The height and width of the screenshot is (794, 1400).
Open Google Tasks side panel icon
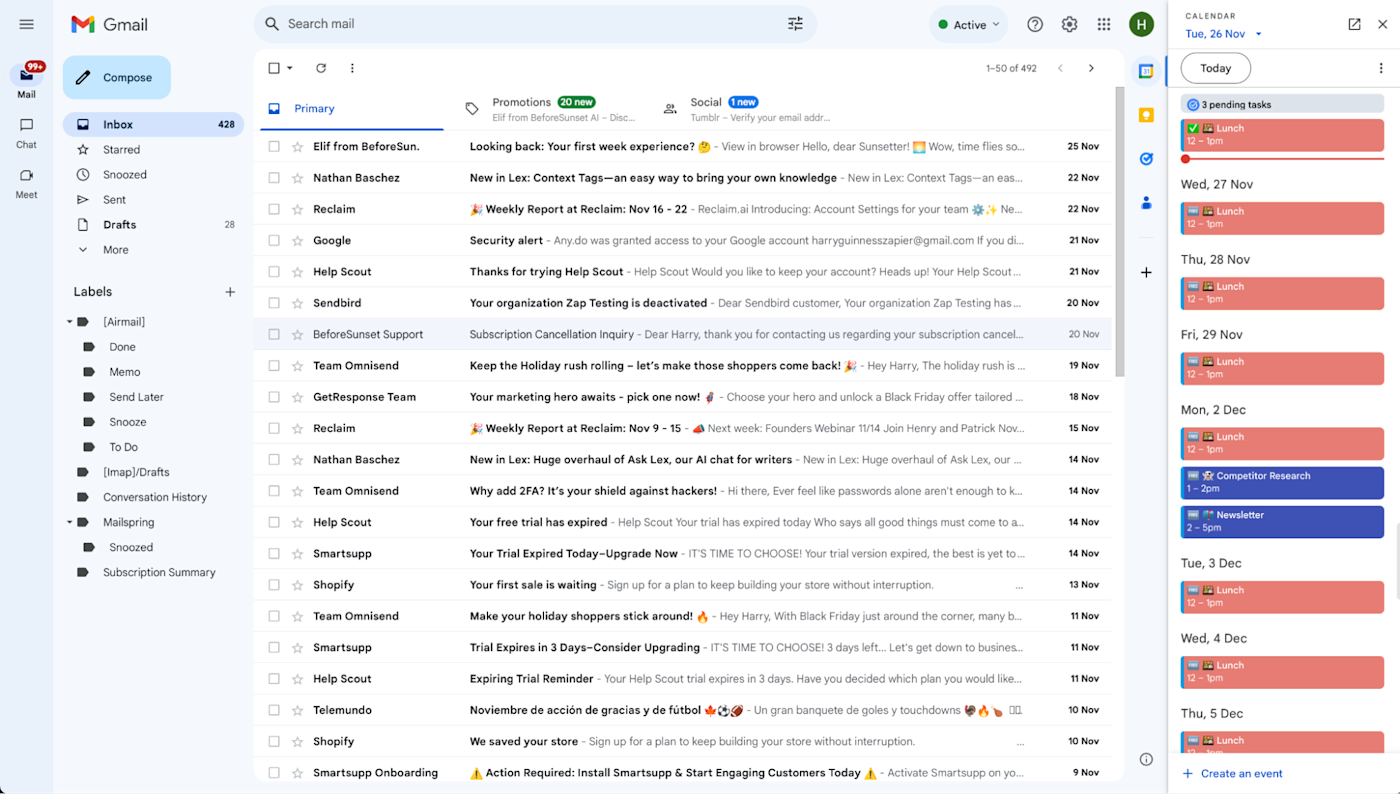(1146, 159)
